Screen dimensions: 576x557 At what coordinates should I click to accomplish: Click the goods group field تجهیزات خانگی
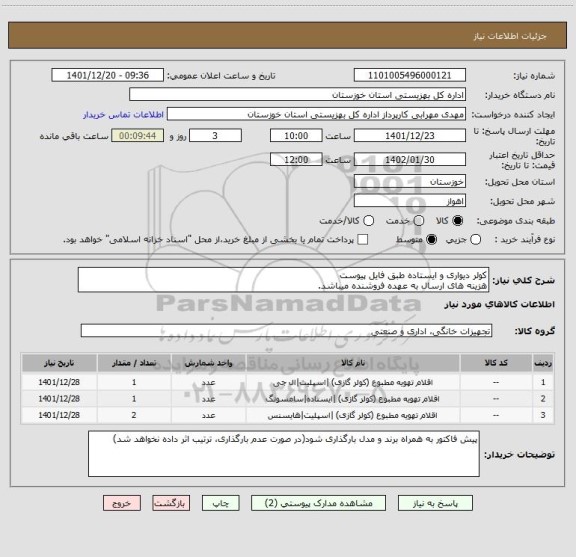tap(287, 331)
